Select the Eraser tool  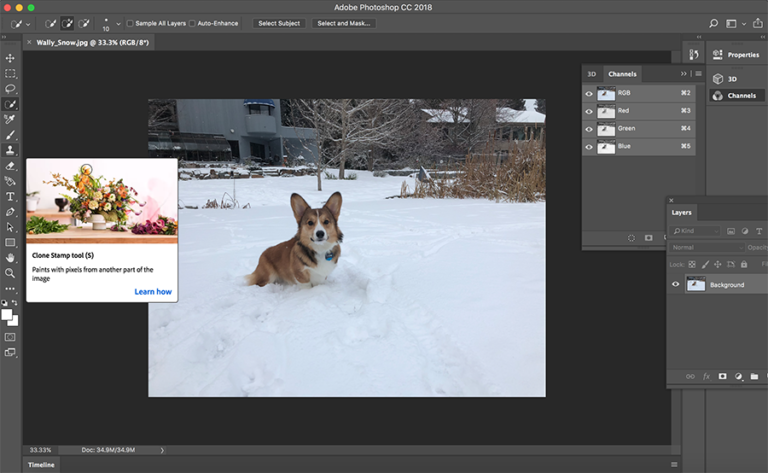coord(10,166)
